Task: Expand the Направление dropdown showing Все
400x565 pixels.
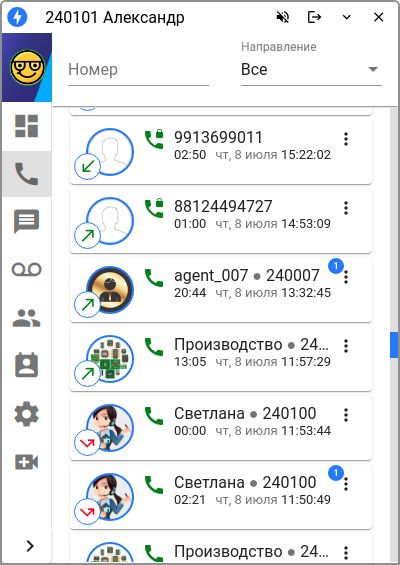Action: (311, 70)
